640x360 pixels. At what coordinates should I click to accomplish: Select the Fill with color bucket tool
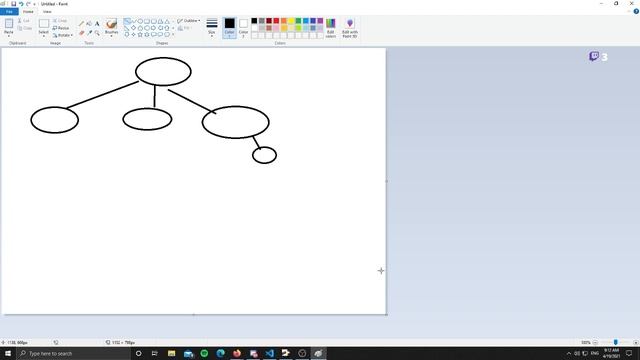pos(89,24)
